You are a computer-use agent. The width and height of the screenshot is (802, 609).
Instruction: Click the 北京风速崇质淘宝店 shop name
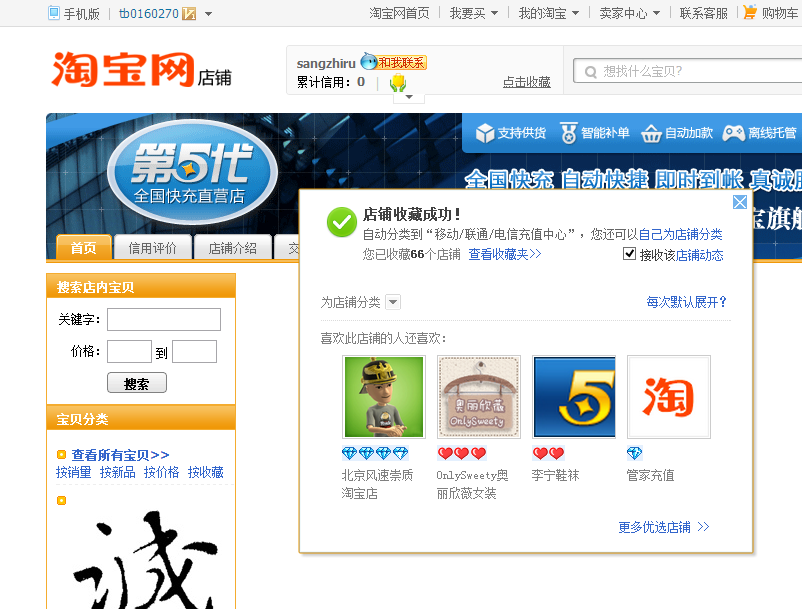pyautogui.click(x=377, y=484)
